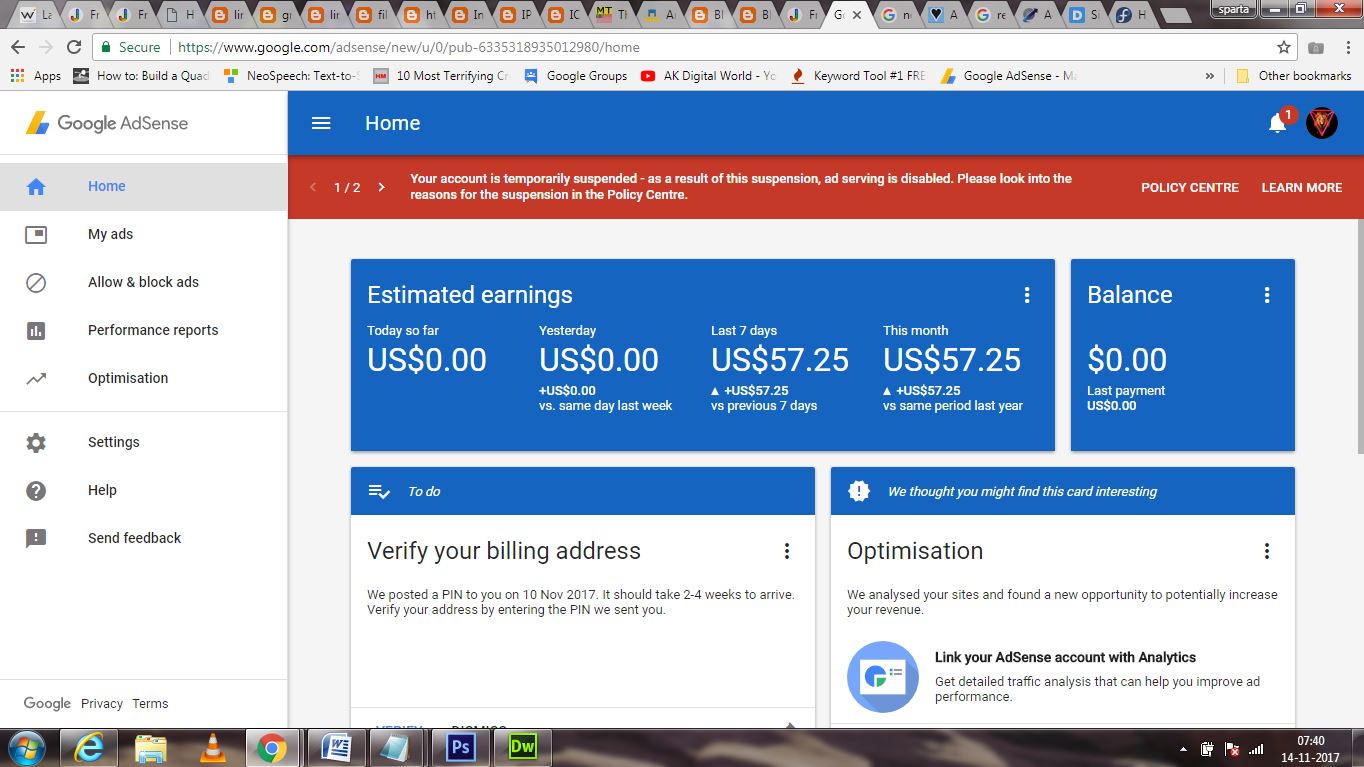Open Internet Explorer from the taskbar

click(90, 747)
